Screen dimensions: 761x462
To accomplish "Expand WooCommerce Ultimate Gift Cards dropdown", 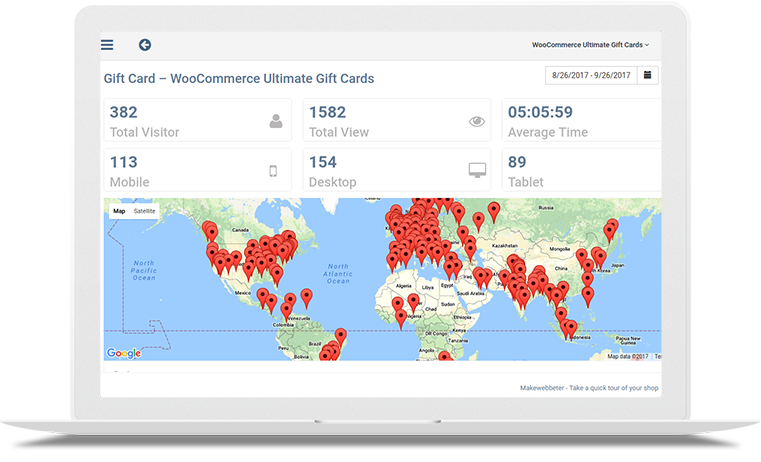I will pos(590,45).
